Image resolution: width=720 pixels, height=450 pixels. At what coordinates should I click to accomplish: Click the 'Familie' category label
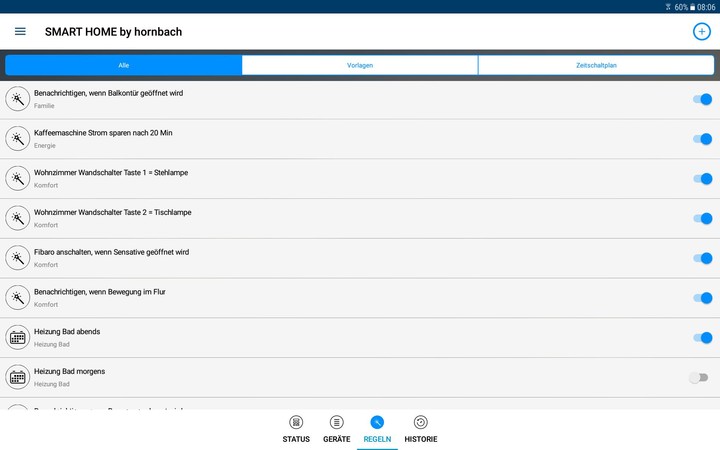point(44,106)
